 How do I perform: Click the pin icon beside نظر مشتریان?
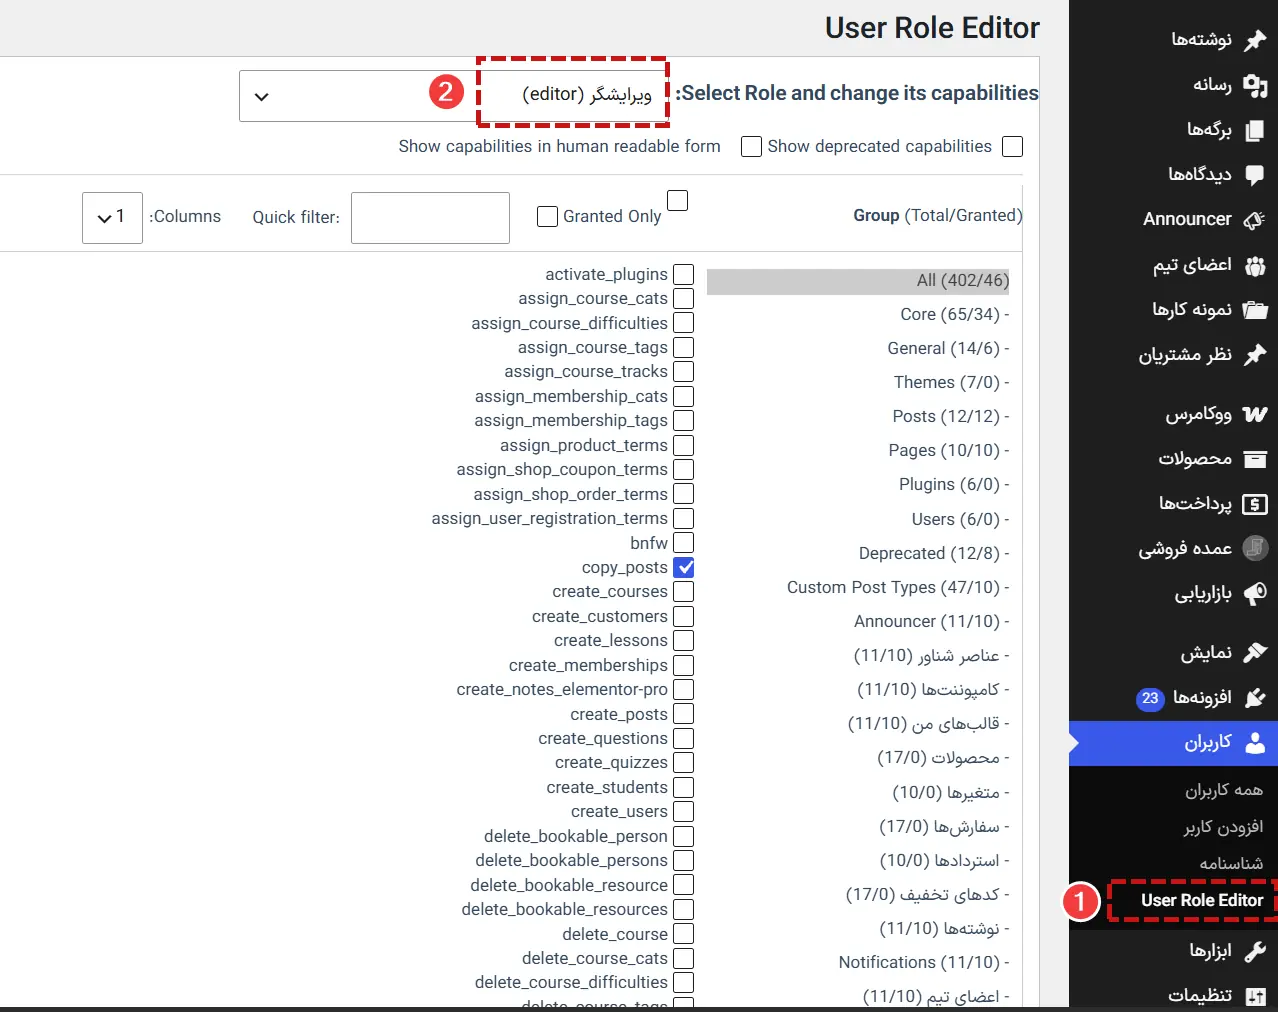1255,355
